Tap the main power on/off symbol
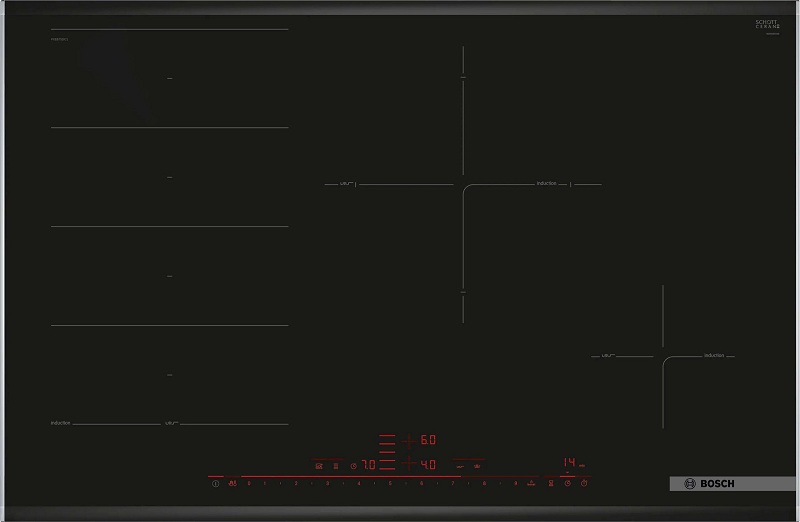The width and height of the screenshot is (800, 522). [x=215, y=483]
